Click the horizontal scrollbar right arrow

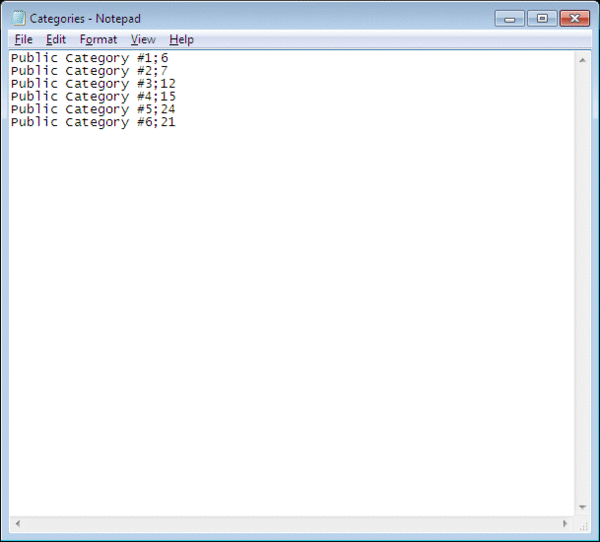click(x=565, y=523)
